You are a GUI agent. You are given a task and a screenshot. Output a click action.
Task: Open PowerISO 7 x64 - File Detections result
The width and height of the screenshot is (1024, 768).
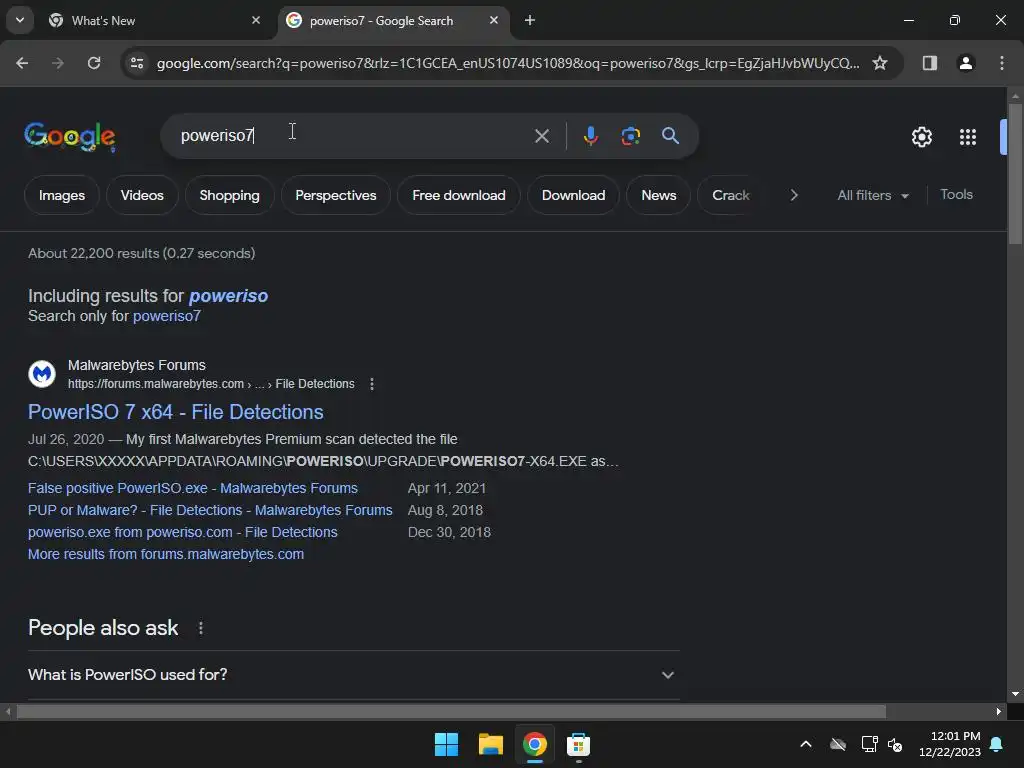[176, 412]
